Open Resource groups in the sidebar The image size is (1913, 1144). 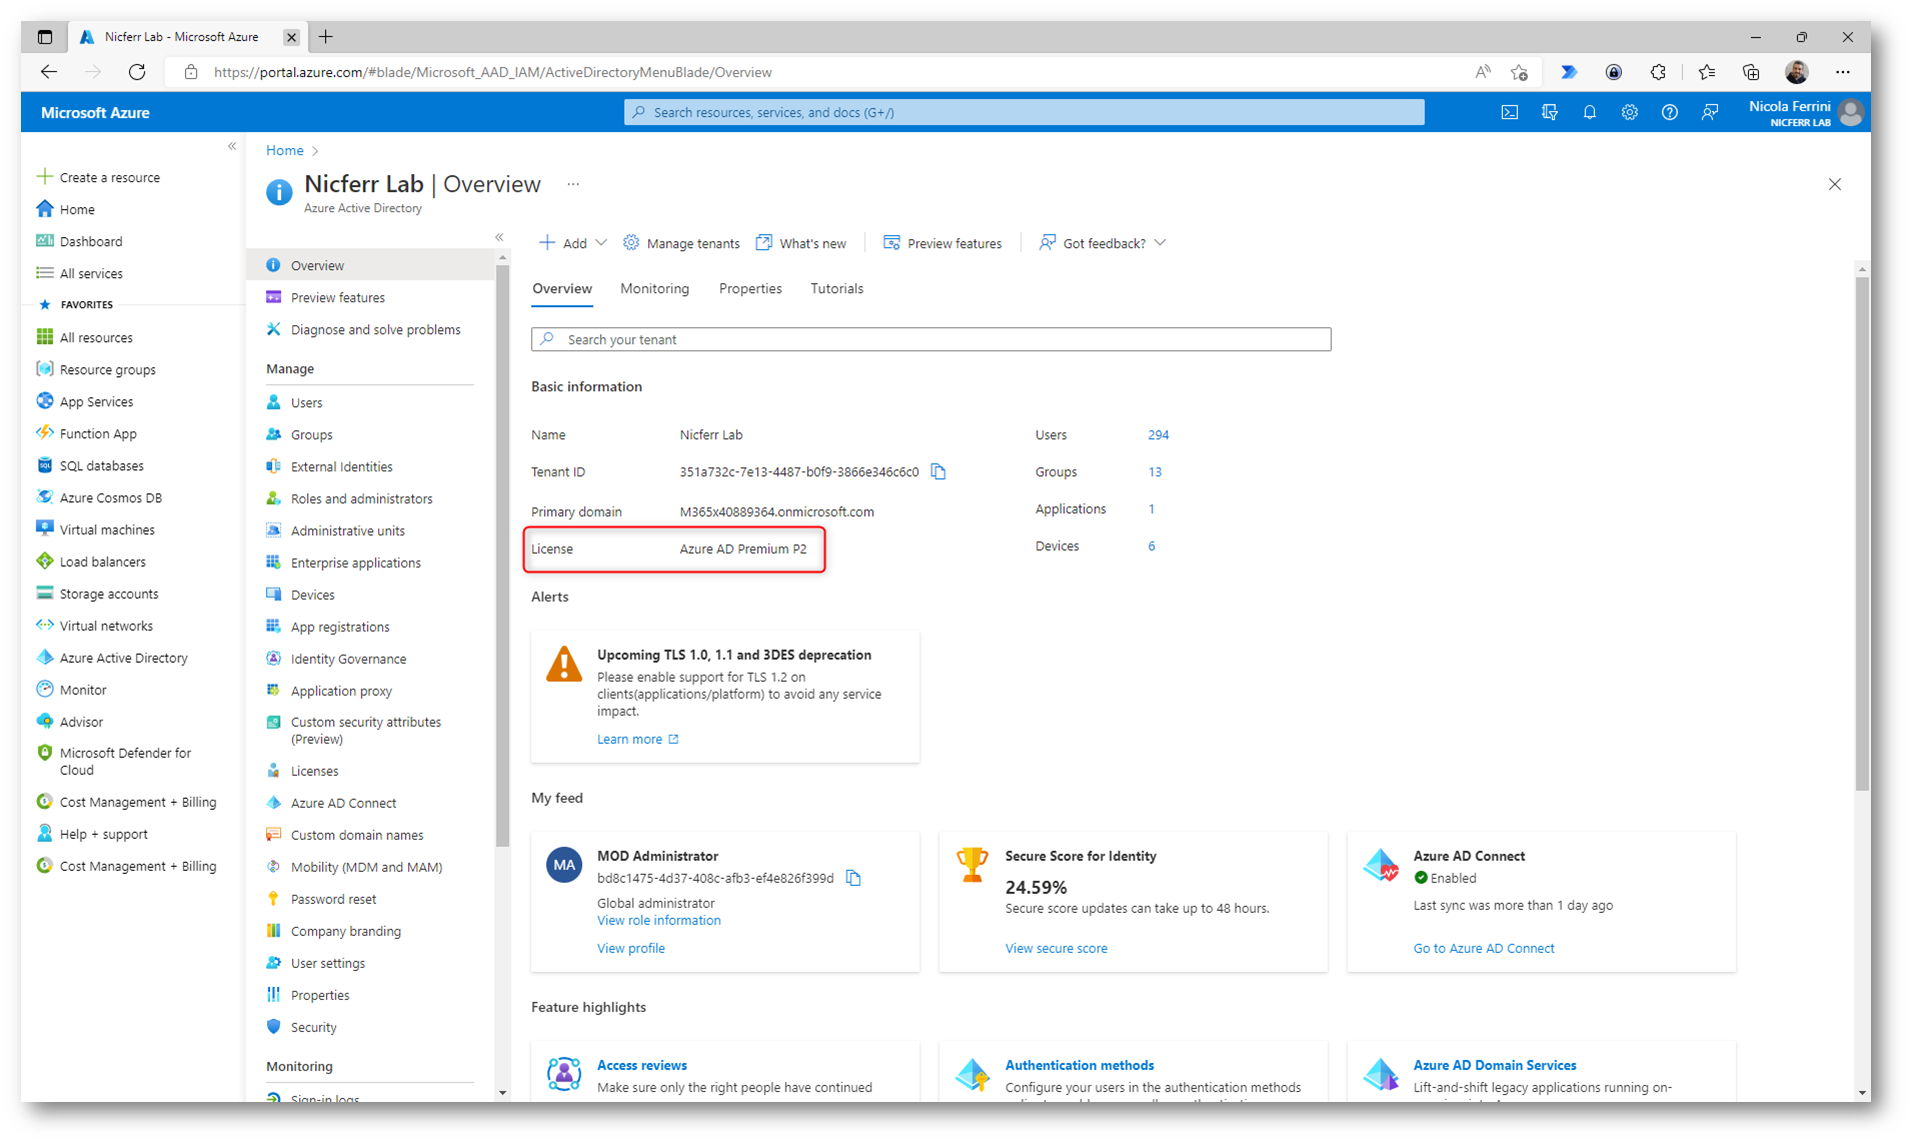[x=107, y=370]
